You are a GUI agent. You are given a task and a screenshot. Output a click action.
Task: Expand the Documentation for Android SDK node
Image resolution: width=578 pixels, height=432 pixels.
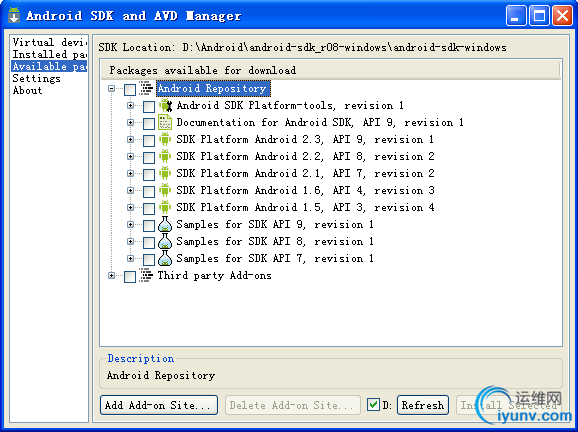point(130,122)
